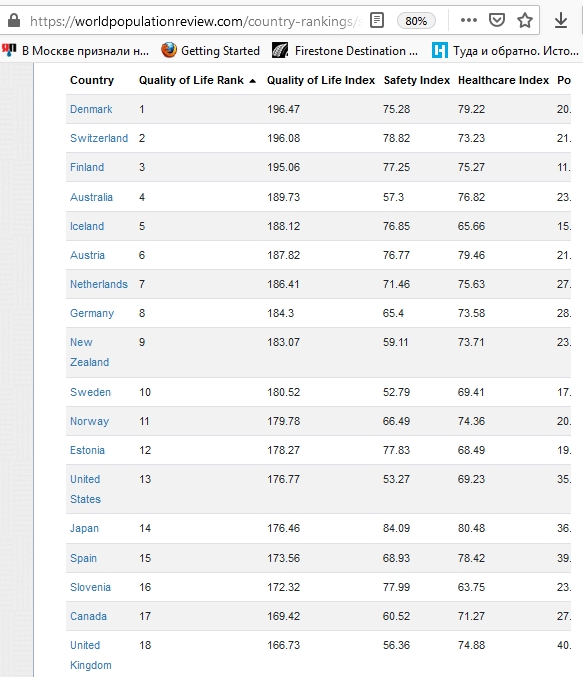
Task: Open the Switzerland country link
Action: pyautogui.click(x=99, y=138)
